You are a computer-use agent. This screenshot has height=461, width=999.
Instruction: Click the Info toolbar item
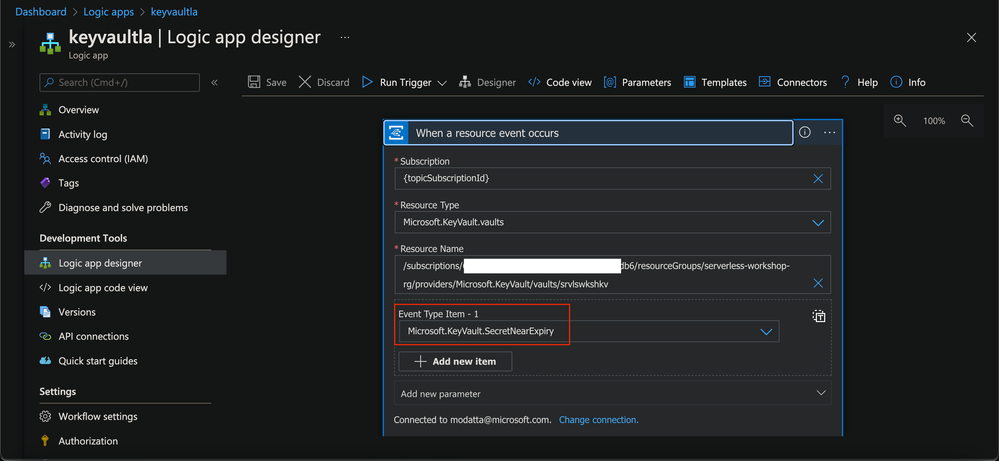tap(908, 82)
